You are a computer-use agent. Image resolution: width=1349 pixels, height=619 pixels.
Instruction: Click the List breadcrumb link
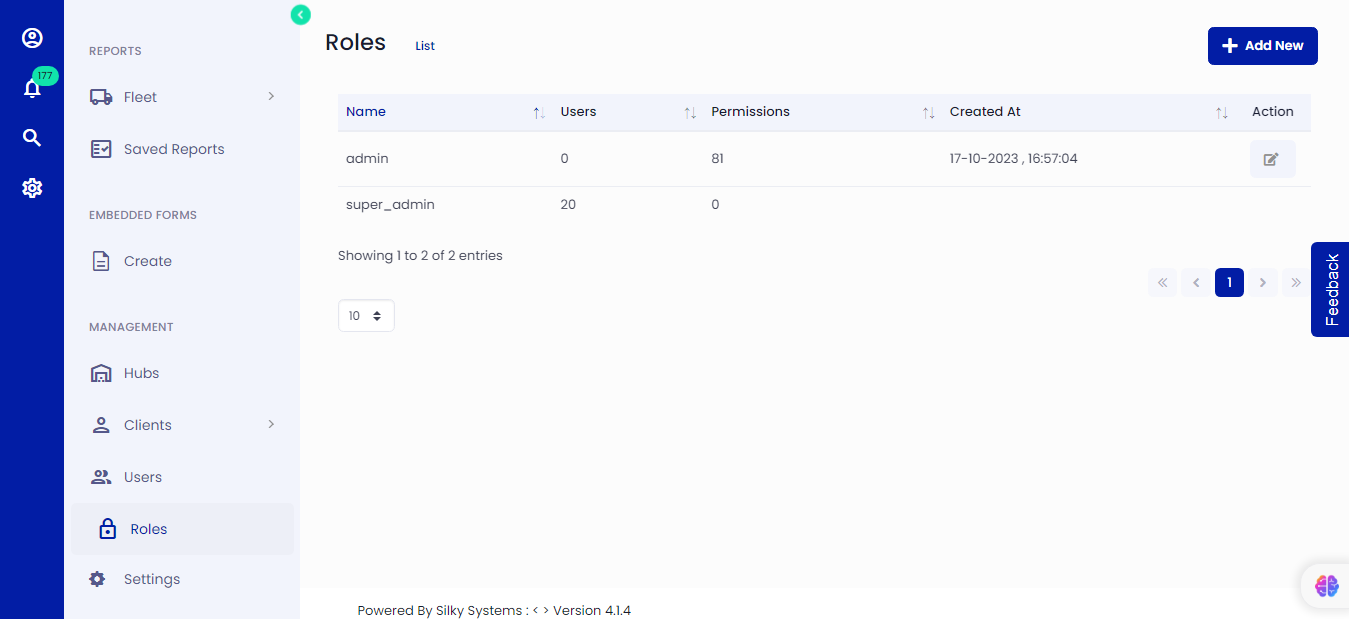(x=425, y=46)
